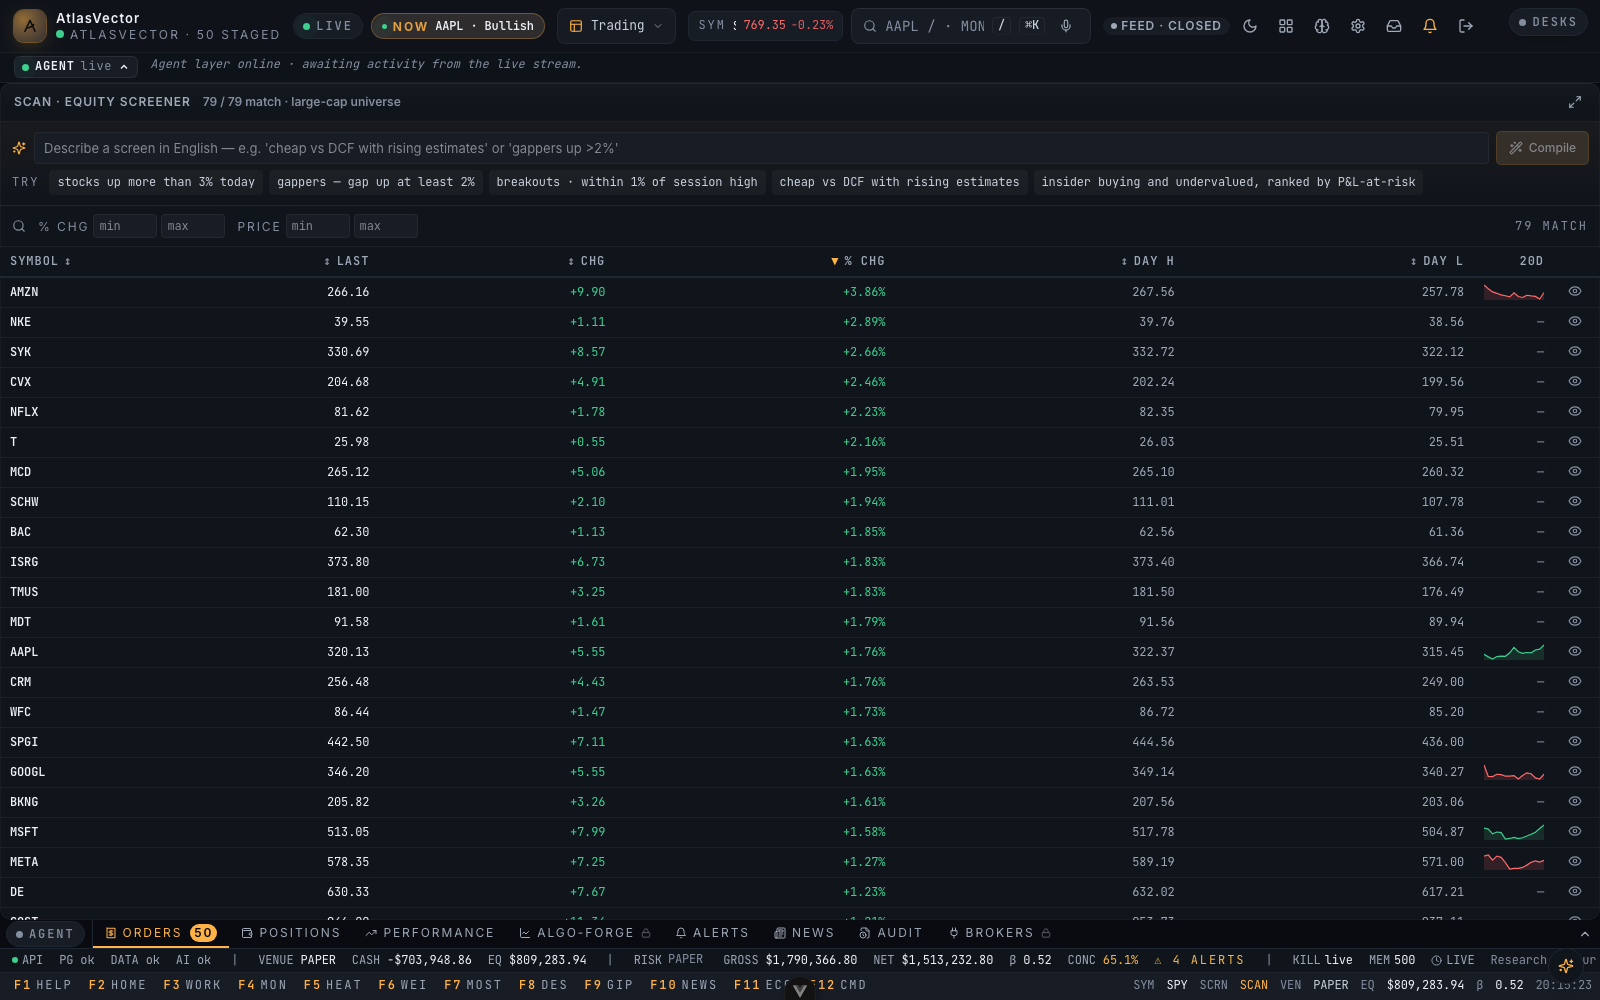1600x1000 pixels.
Task: Toggle watch eye for META row
Action: pos(1575,861)
